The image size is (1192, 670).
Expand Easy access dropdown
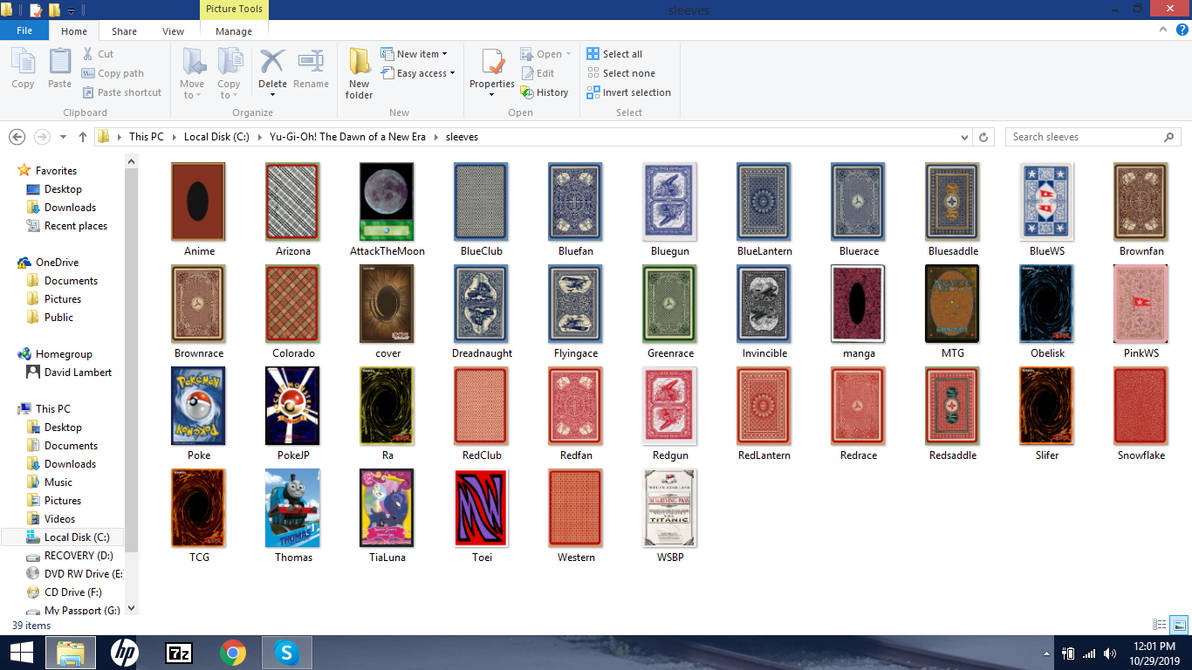click(452, 73)
